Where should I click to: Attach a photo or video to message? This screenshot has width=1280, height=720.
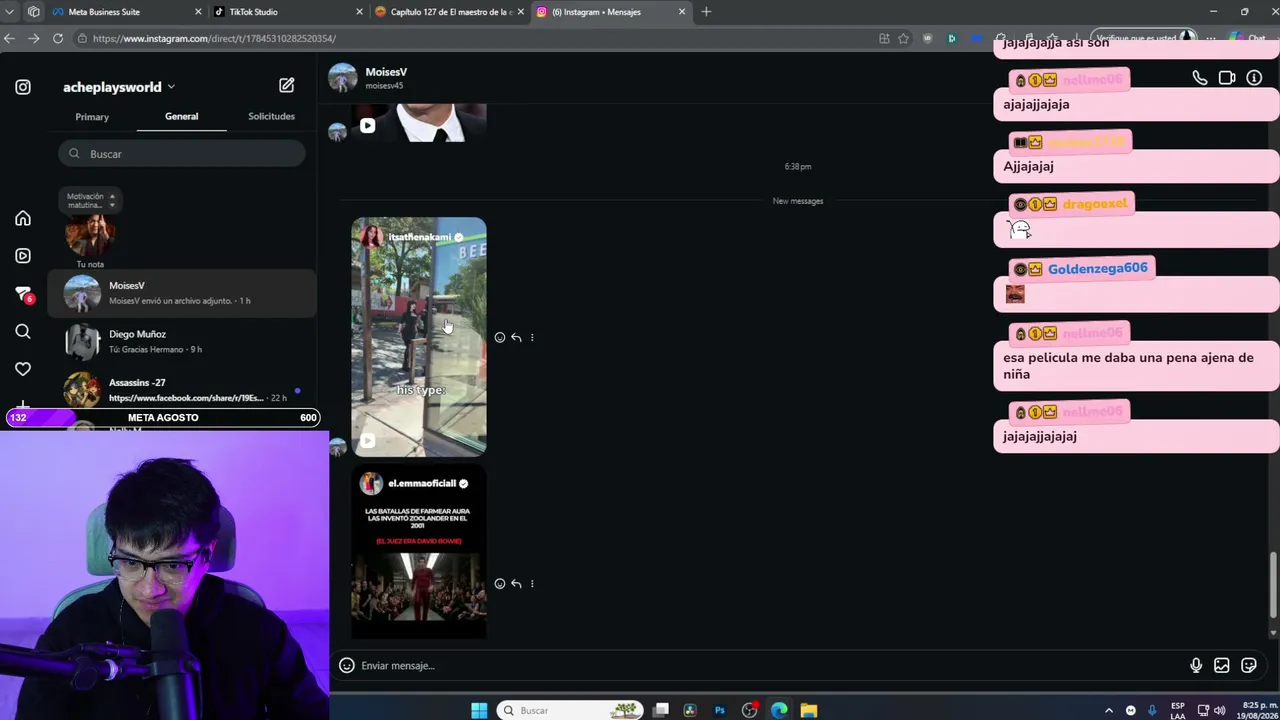[x=1222, y=666]
